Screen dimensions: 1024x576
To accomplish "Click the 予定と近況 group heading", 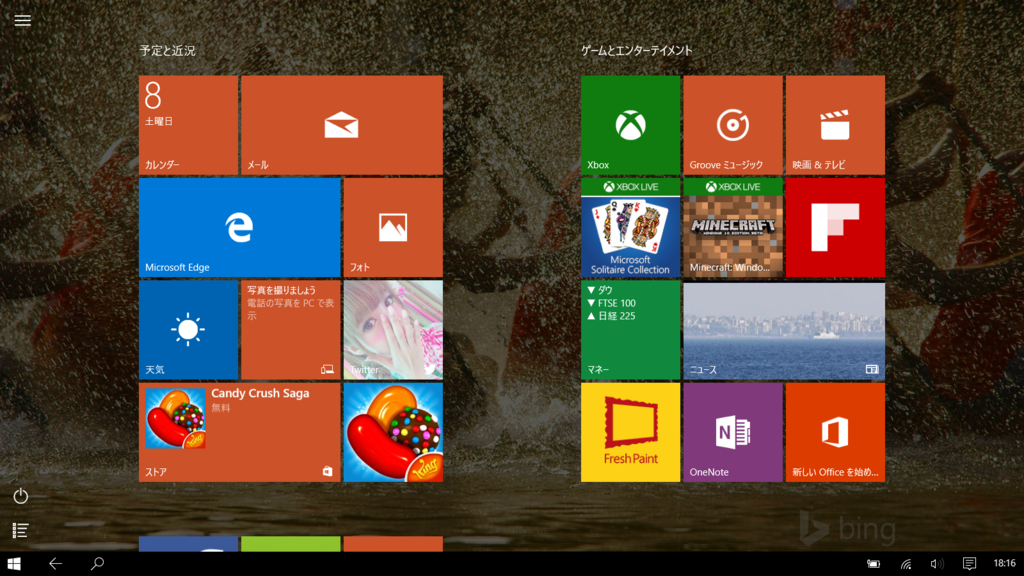I will tap(167, 50).
